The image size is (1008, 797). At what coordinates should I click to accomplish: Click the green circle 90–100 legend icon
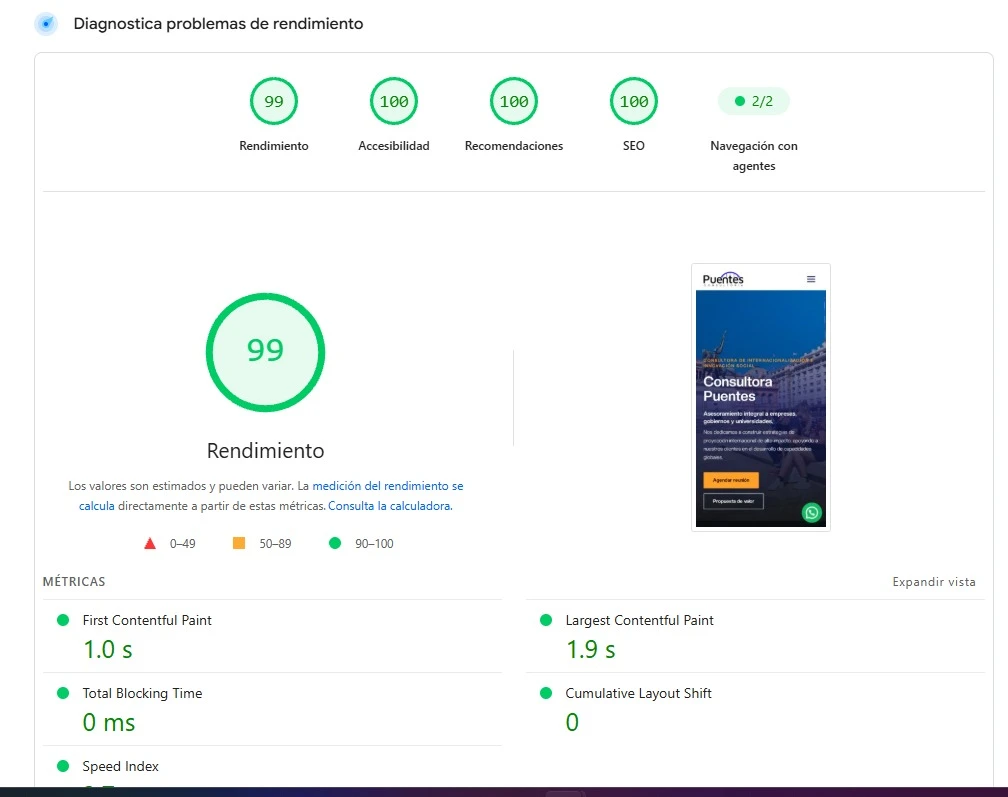click(x=335, y=543)
